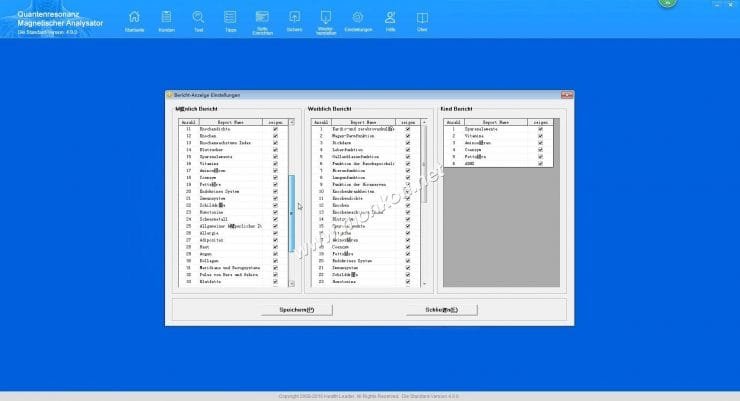
Task: Open the Startseite home icon
Action: tap(135, 21)
